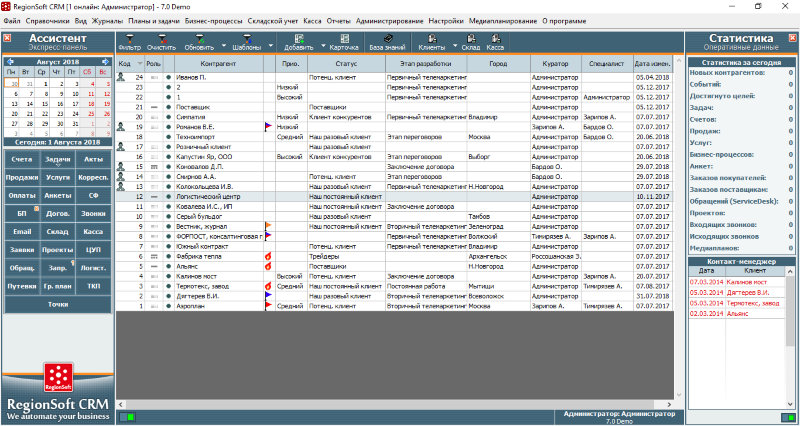Open the Бизнес-процессы menu
Image resolution: width=800 pixels, height=426 pixels.
point(212,20)
